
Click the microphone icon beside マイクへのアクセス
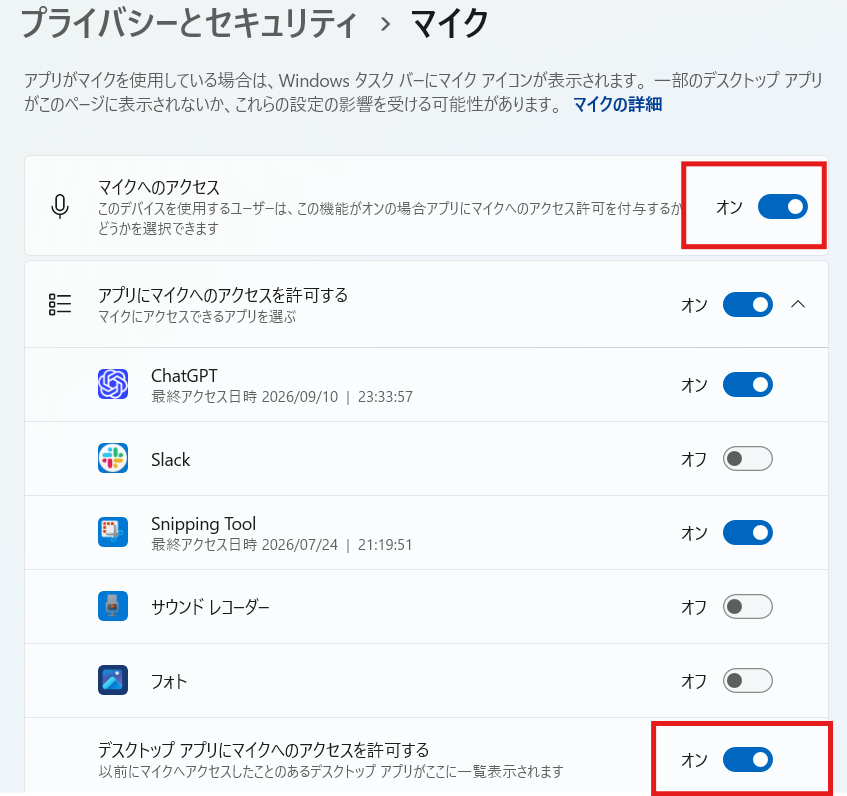[60, 206]
